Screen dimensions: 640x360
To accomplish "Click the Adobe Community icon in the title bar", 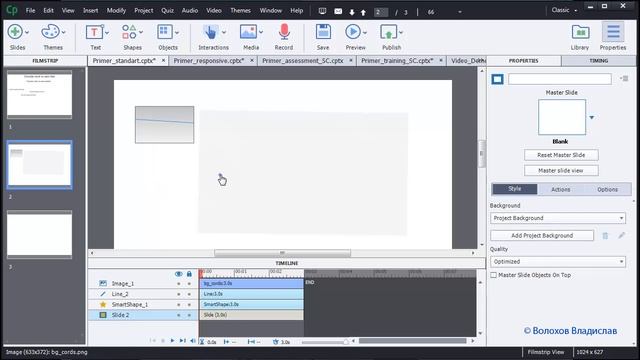I will (x=322, y=11).
